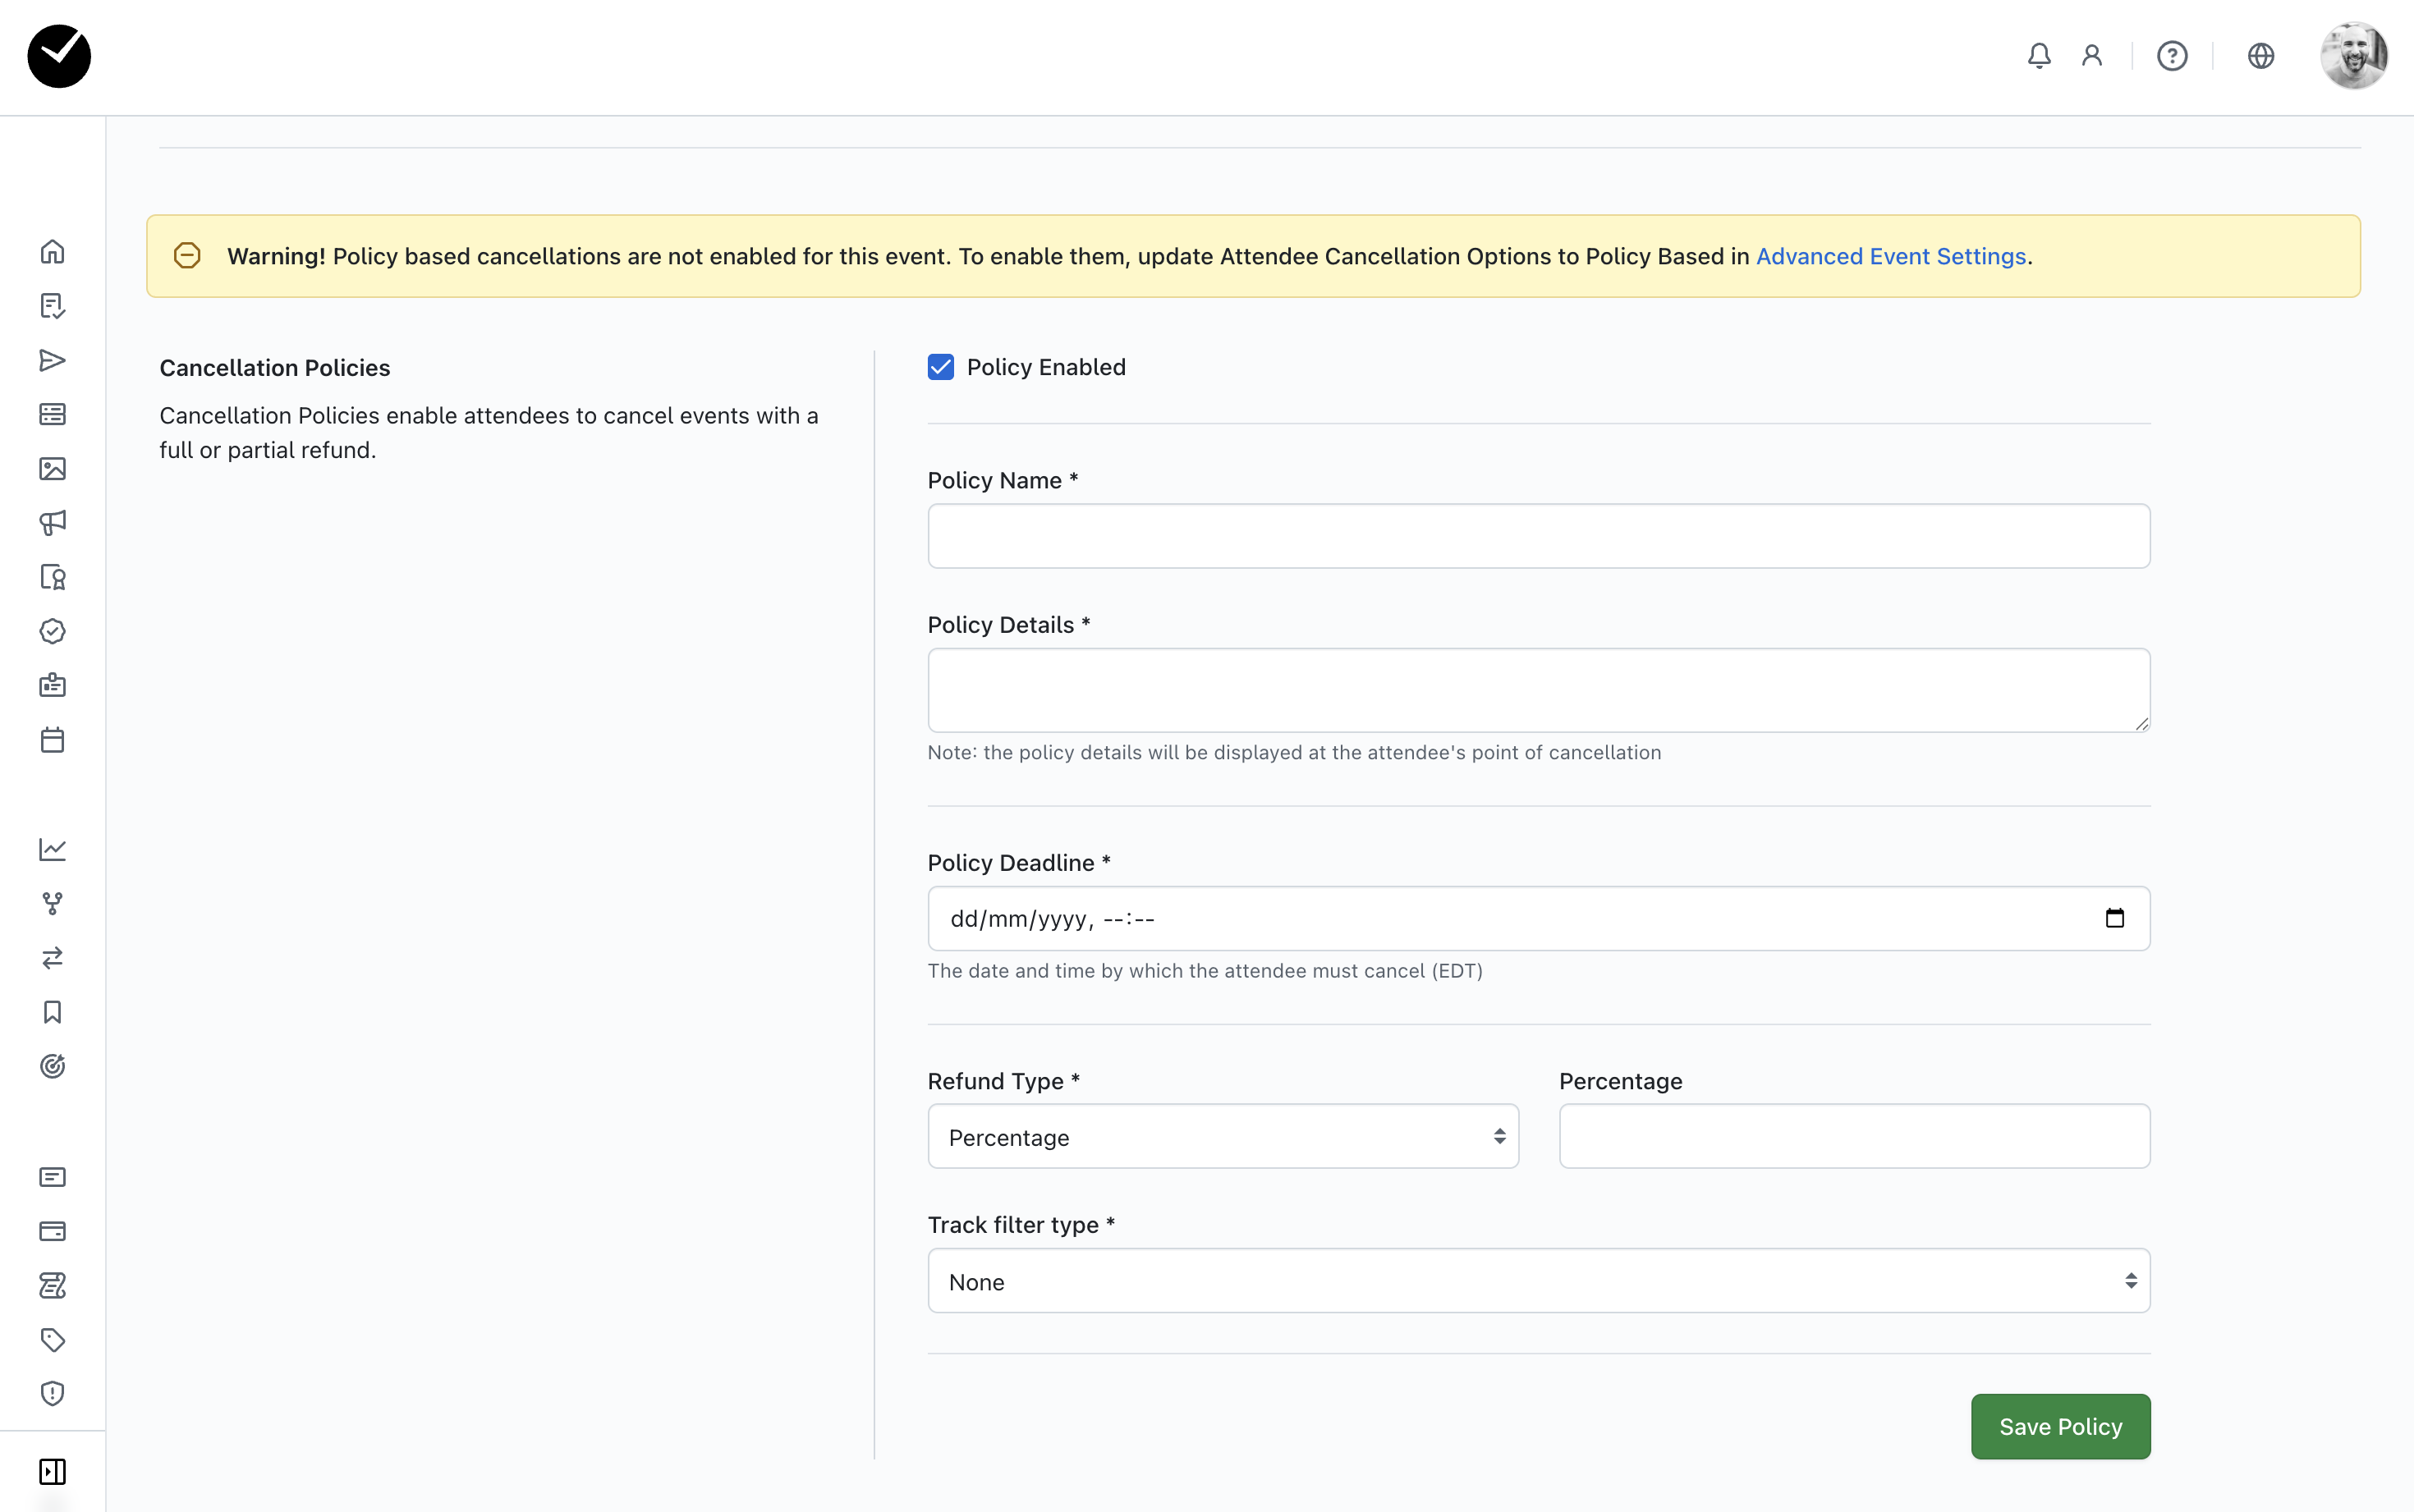The width and height of the screenshot is (2414, 1512).
Task: Open the calendar icon in sidebar
Action: tap(52, 740)
